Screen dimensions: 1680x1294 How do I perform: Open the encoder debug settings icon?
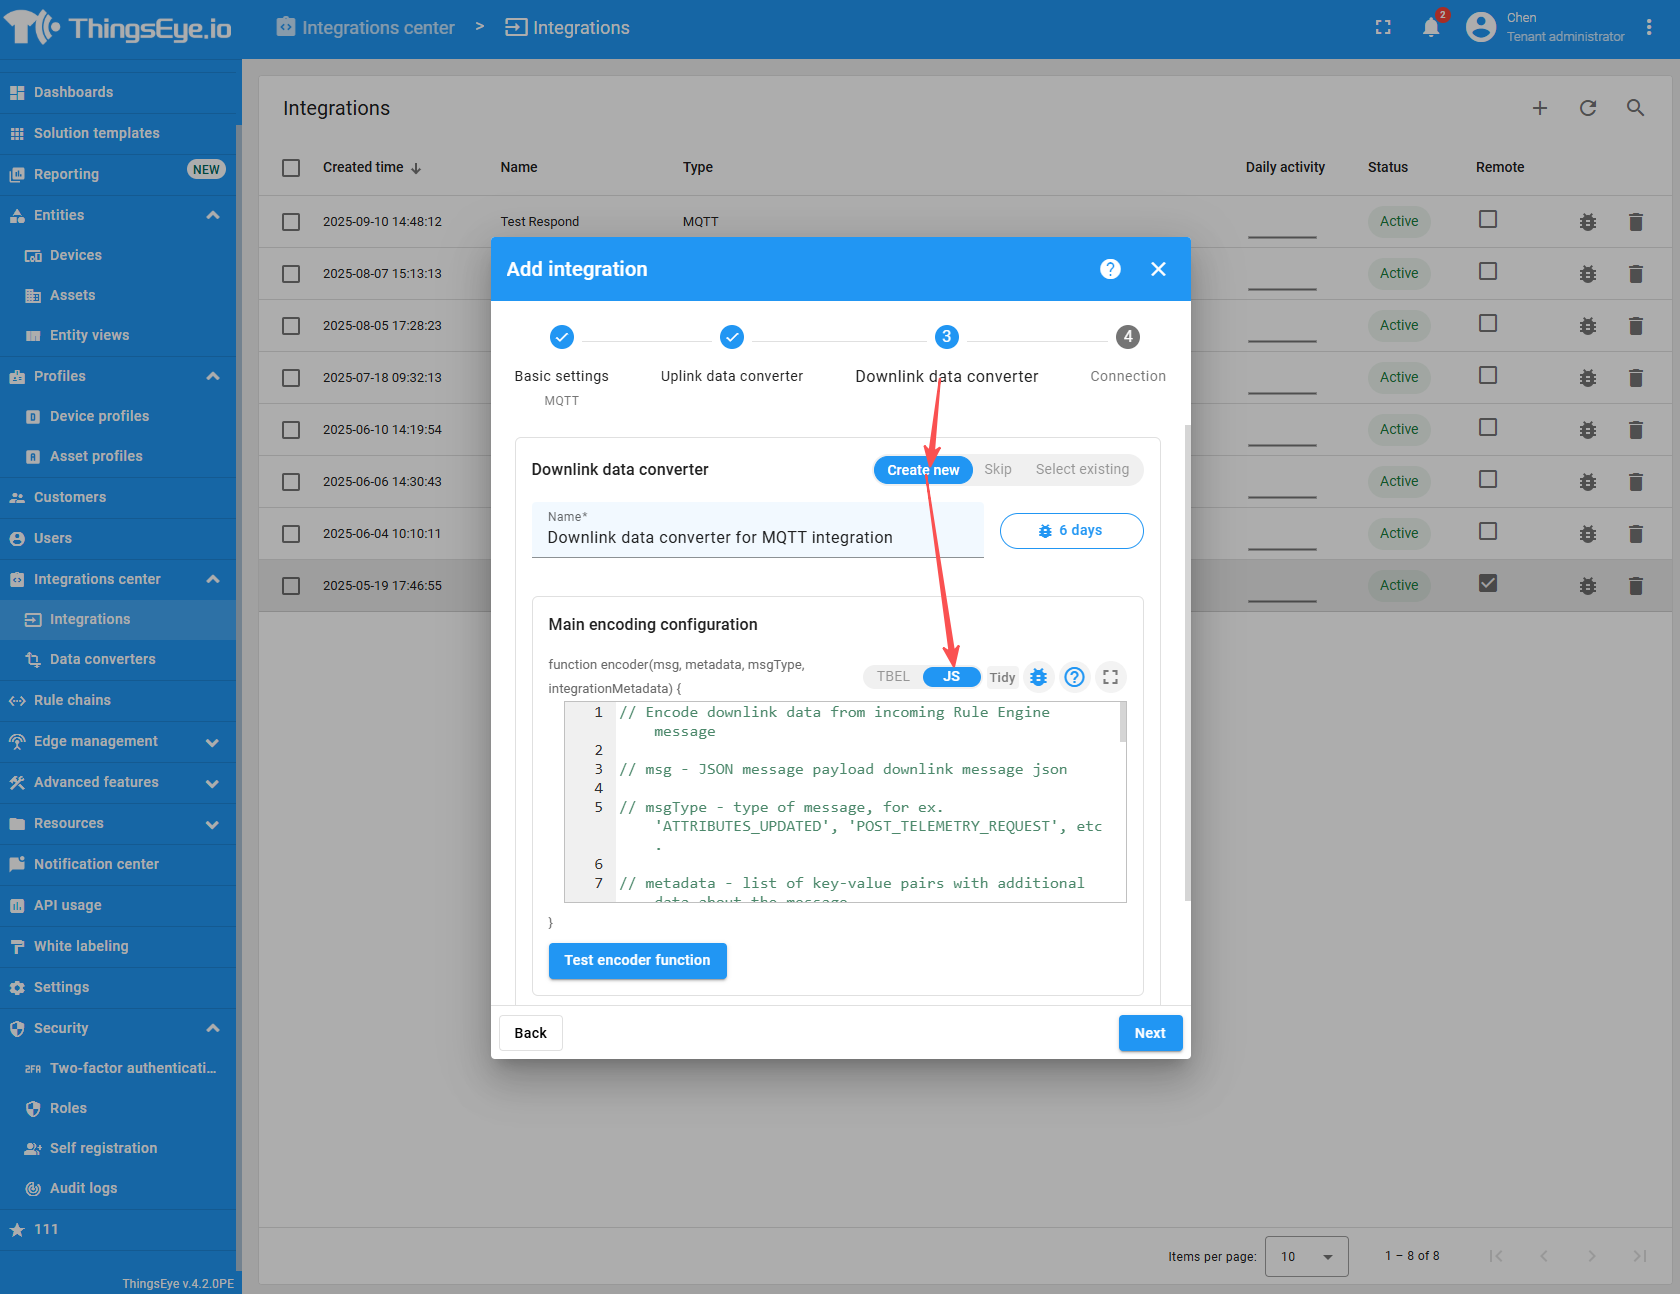1038,677
